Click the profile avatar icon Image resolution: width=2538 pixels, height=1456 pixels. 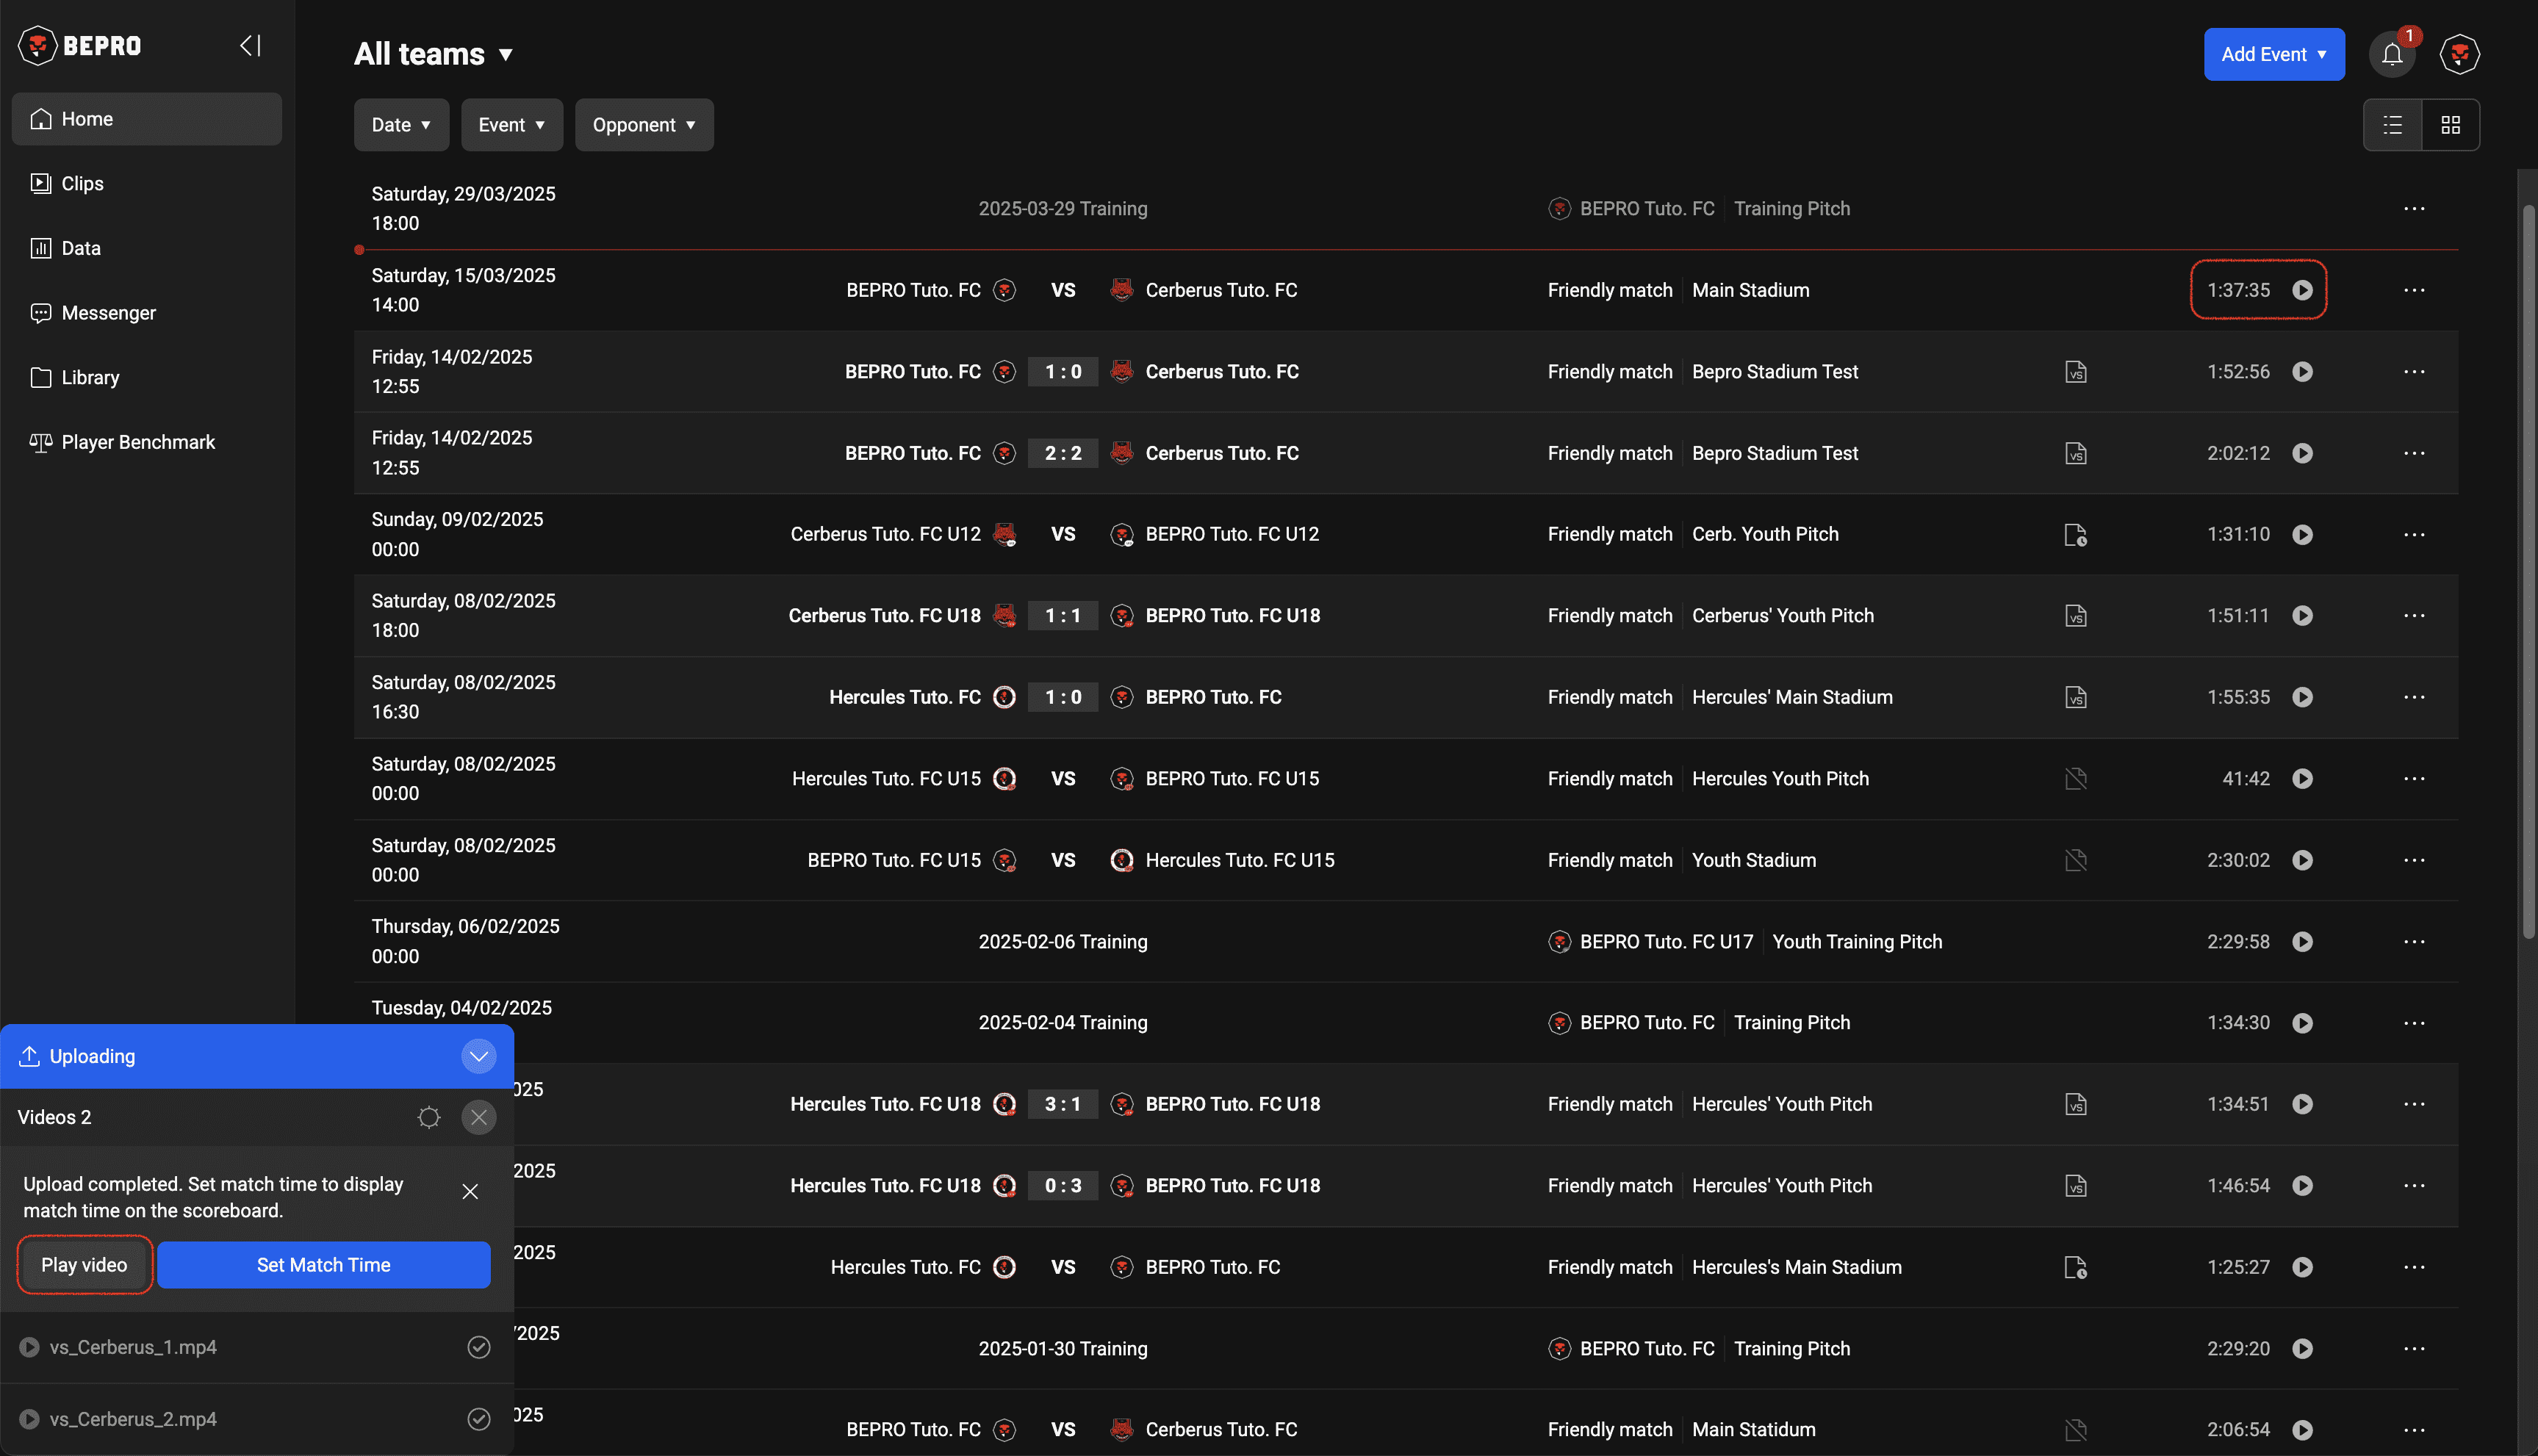click(x=2459, y=54)
